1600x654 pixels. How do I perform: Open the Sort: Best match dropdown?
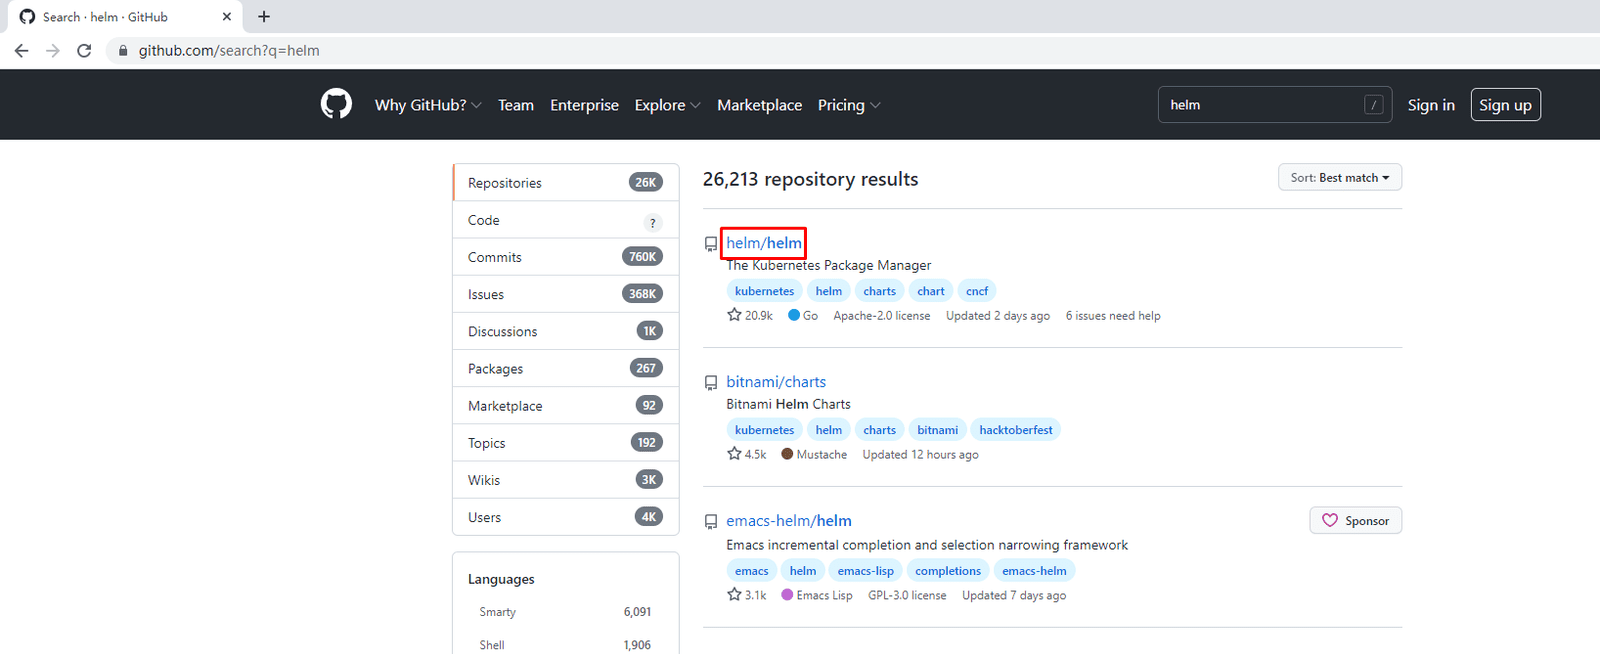[1340, 177]
